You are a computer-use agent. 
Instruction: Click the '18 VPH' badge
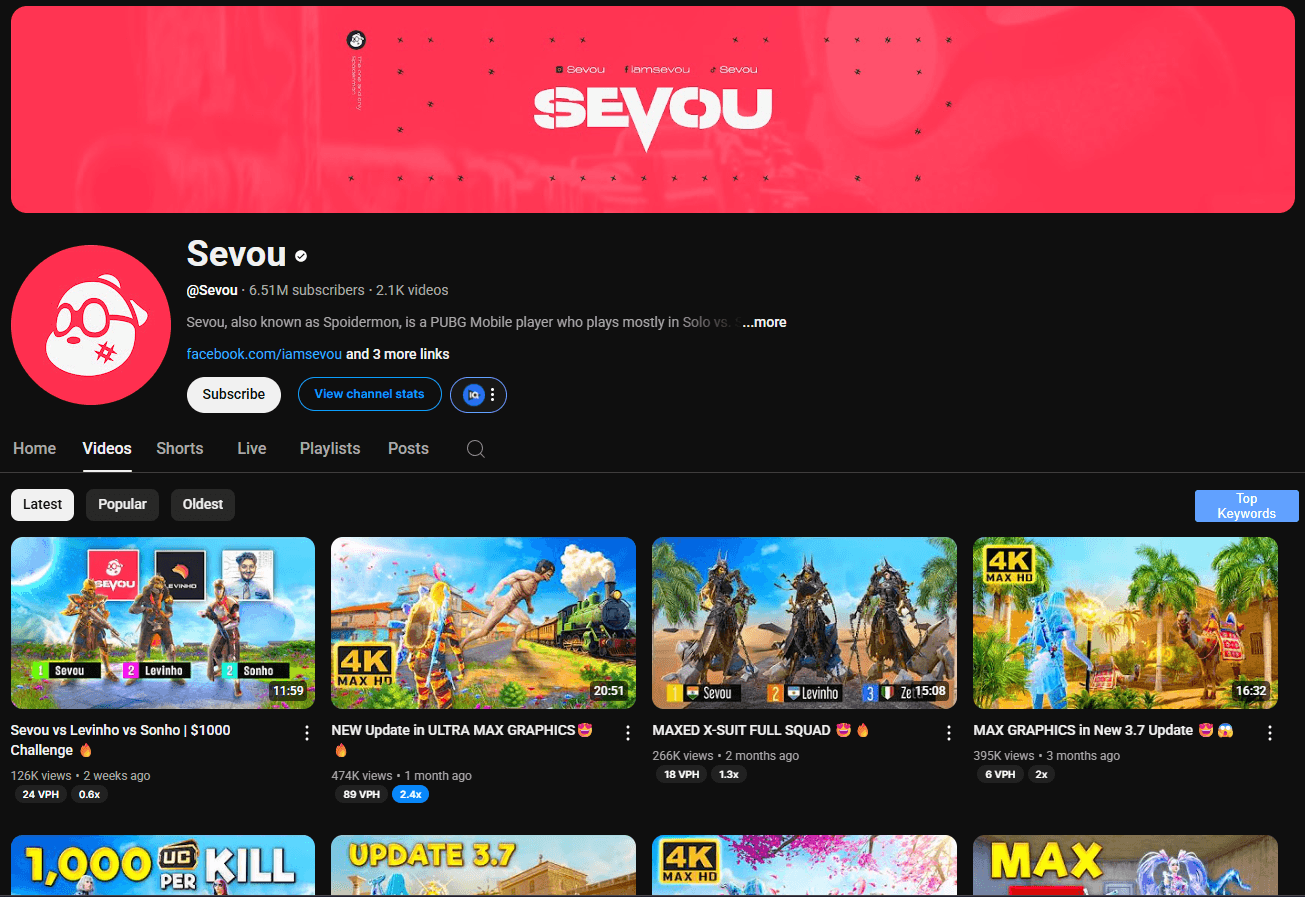tap(683, 774)
